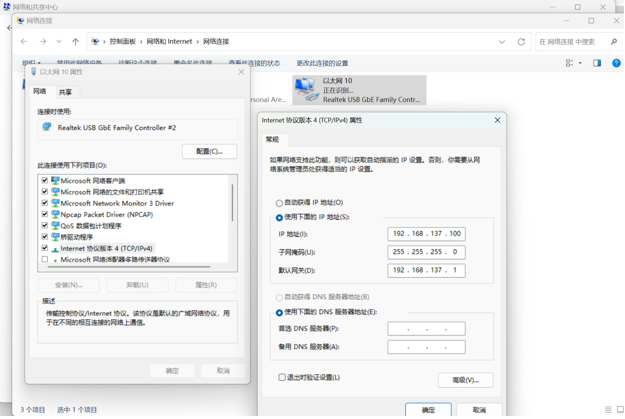The width and height of the screenshot is (625, 419).
Task: Open the blue Help icon
Action: (616, 63)
